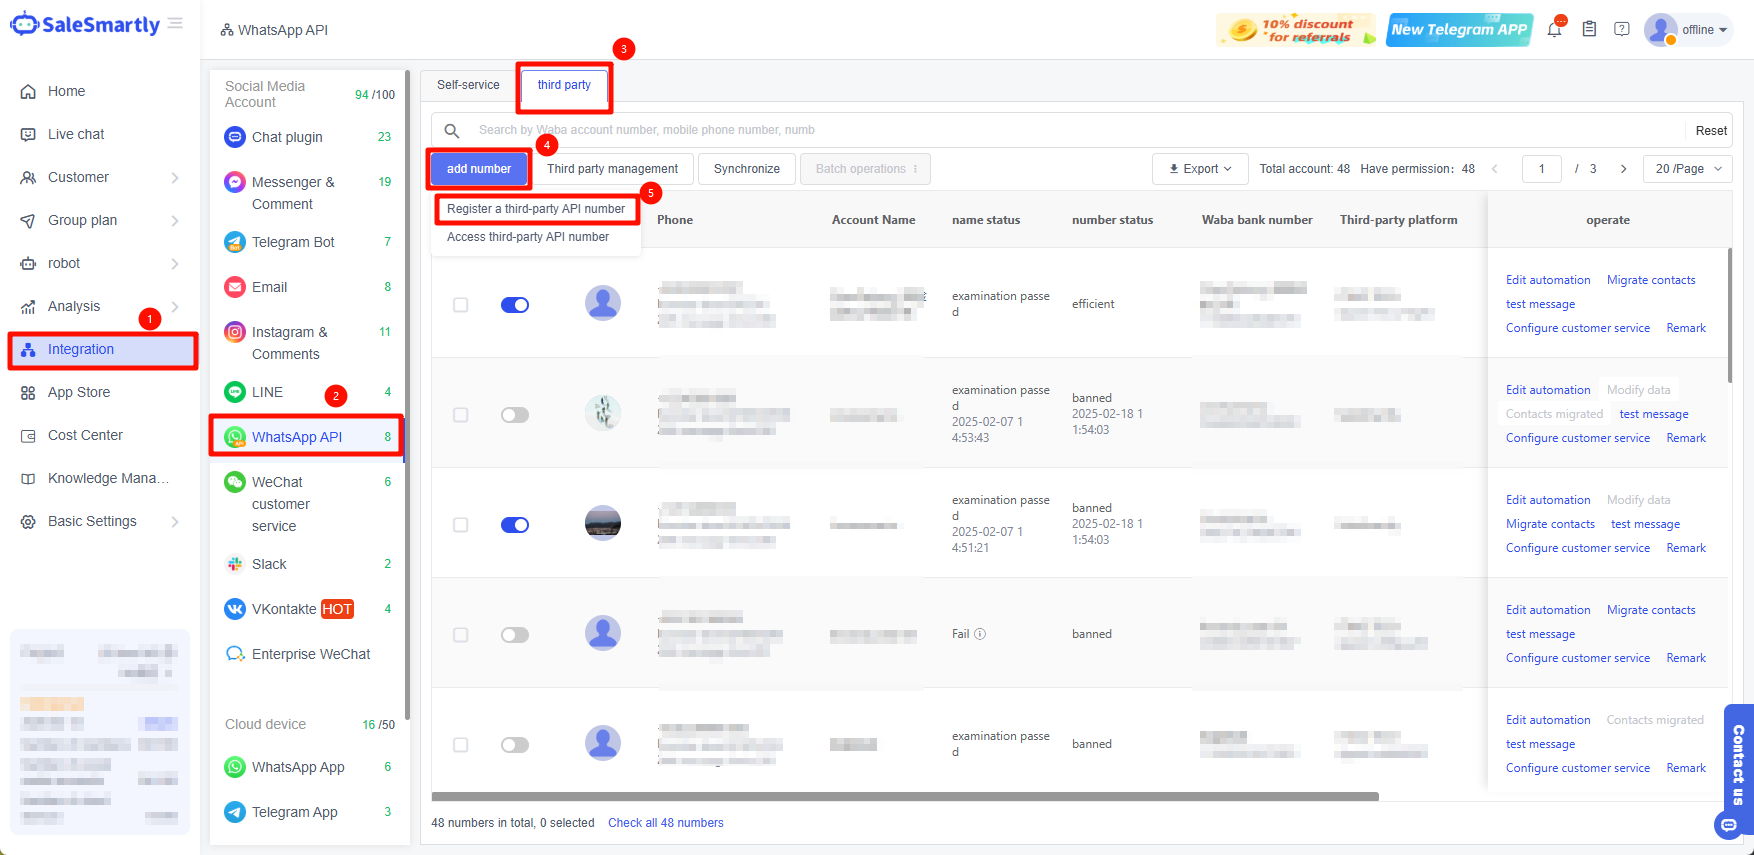This screenshot has width=1754, height=855.
Task: Enable the second row's toggle switch
Action: click(515, 415)
